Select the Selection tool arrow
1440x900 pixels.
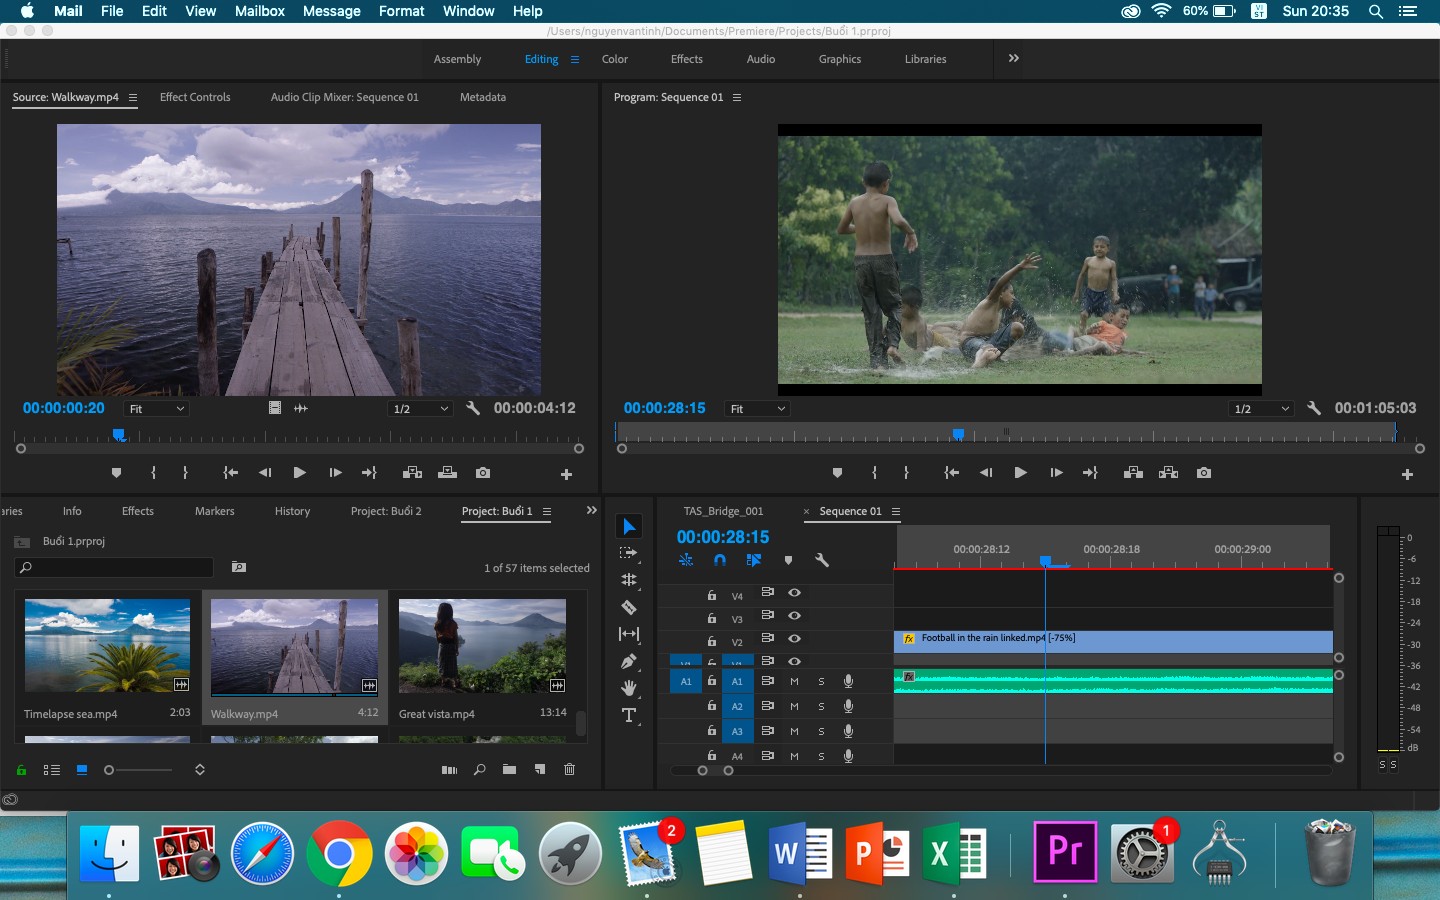point(629,526)
